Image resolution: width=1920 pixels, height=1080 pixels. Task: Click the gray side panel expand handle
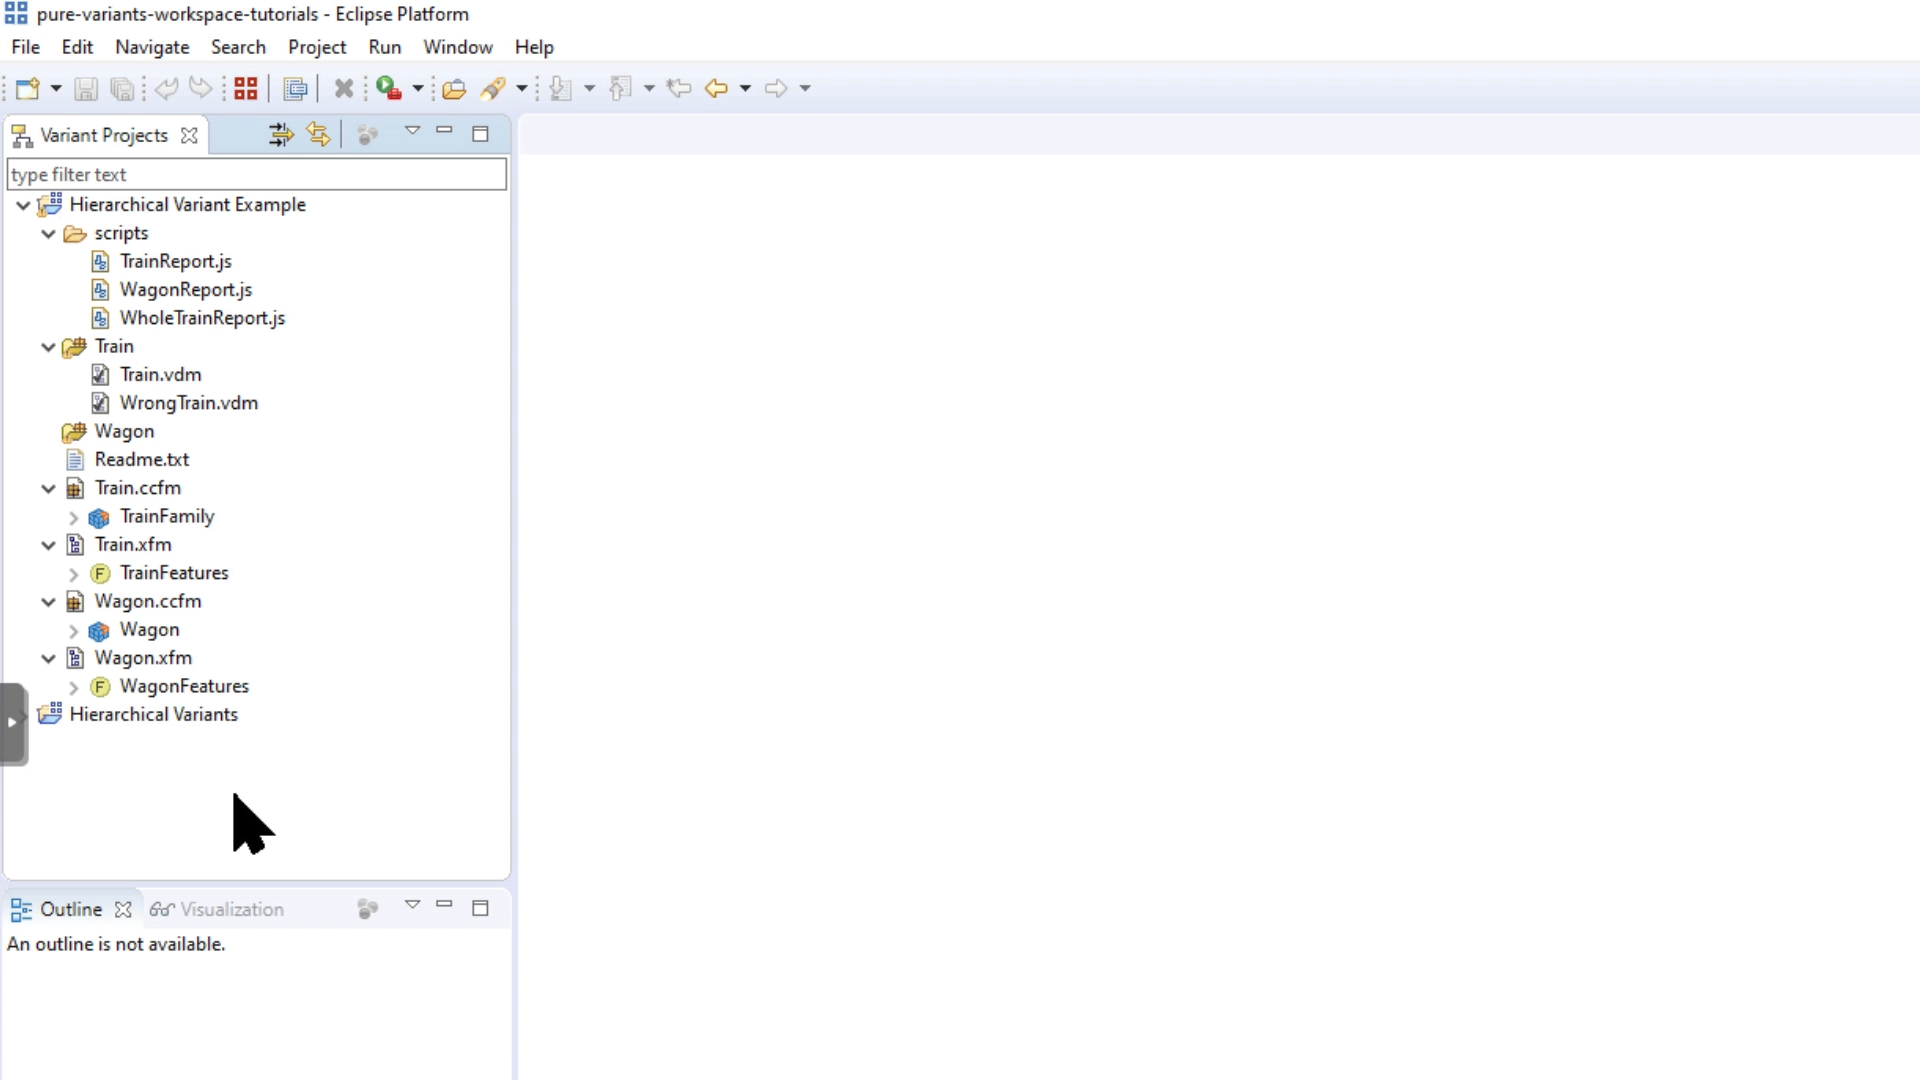click(13, 723)
